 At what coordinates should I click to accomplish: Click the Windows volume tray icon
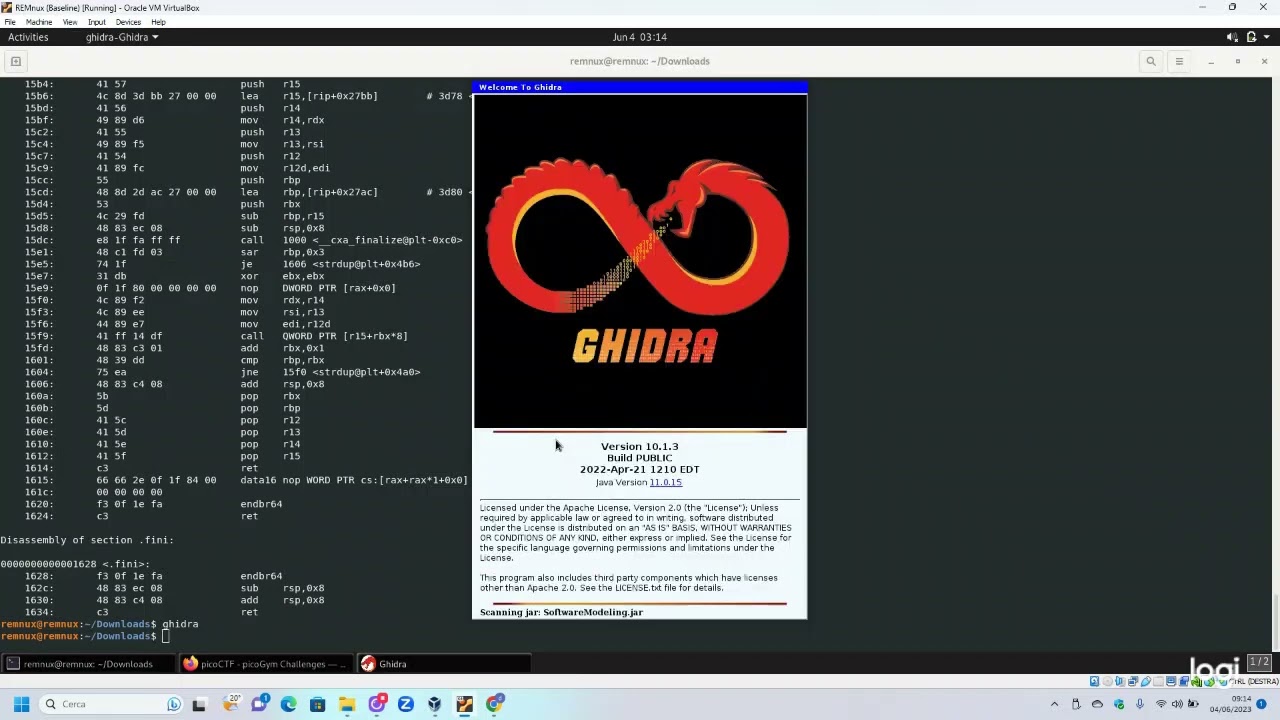1176,704
